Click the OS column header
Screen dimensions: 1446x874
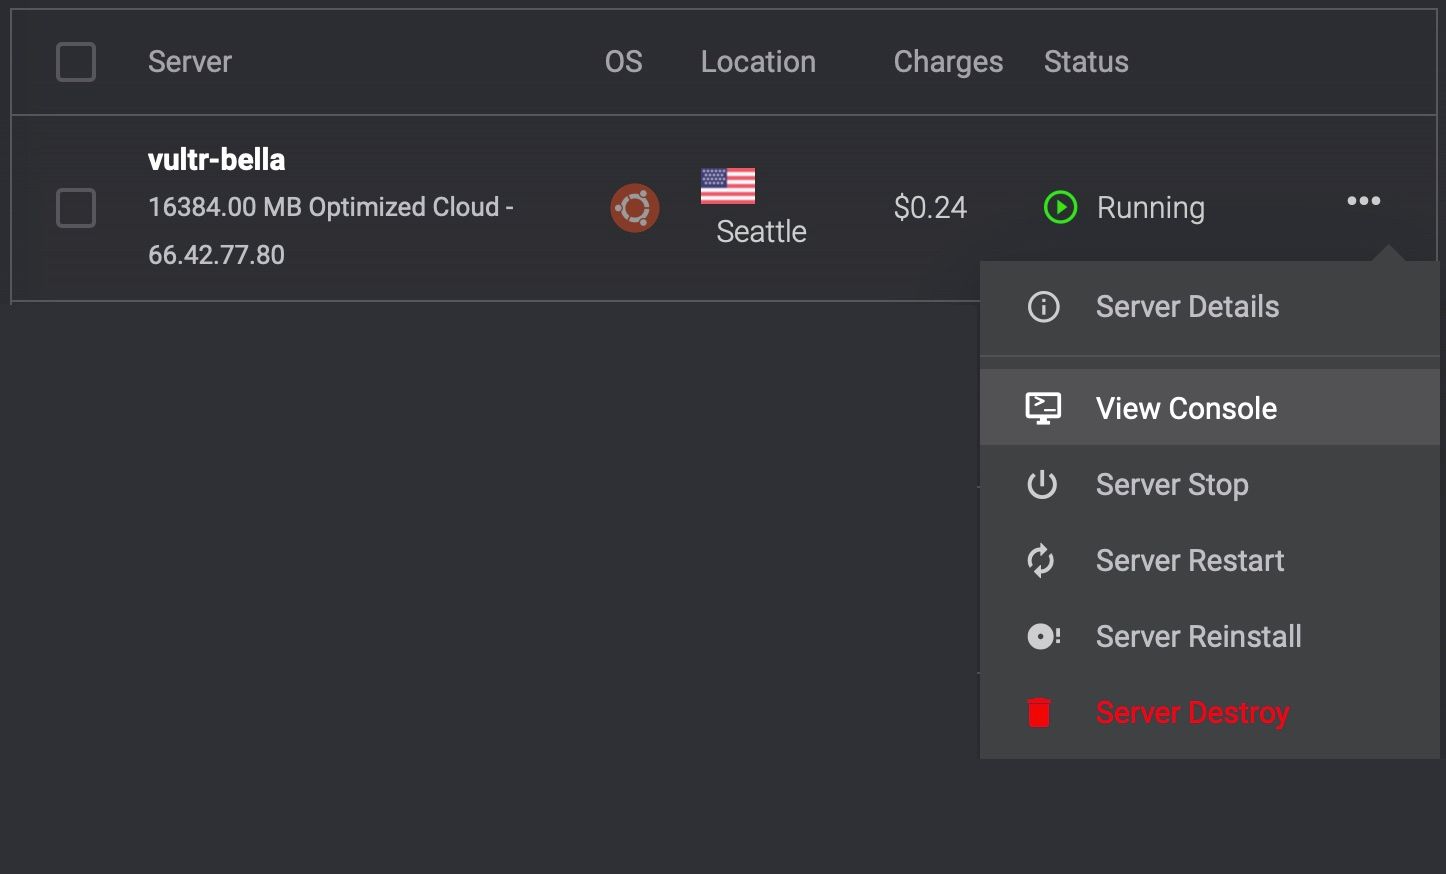click(623, 62)
